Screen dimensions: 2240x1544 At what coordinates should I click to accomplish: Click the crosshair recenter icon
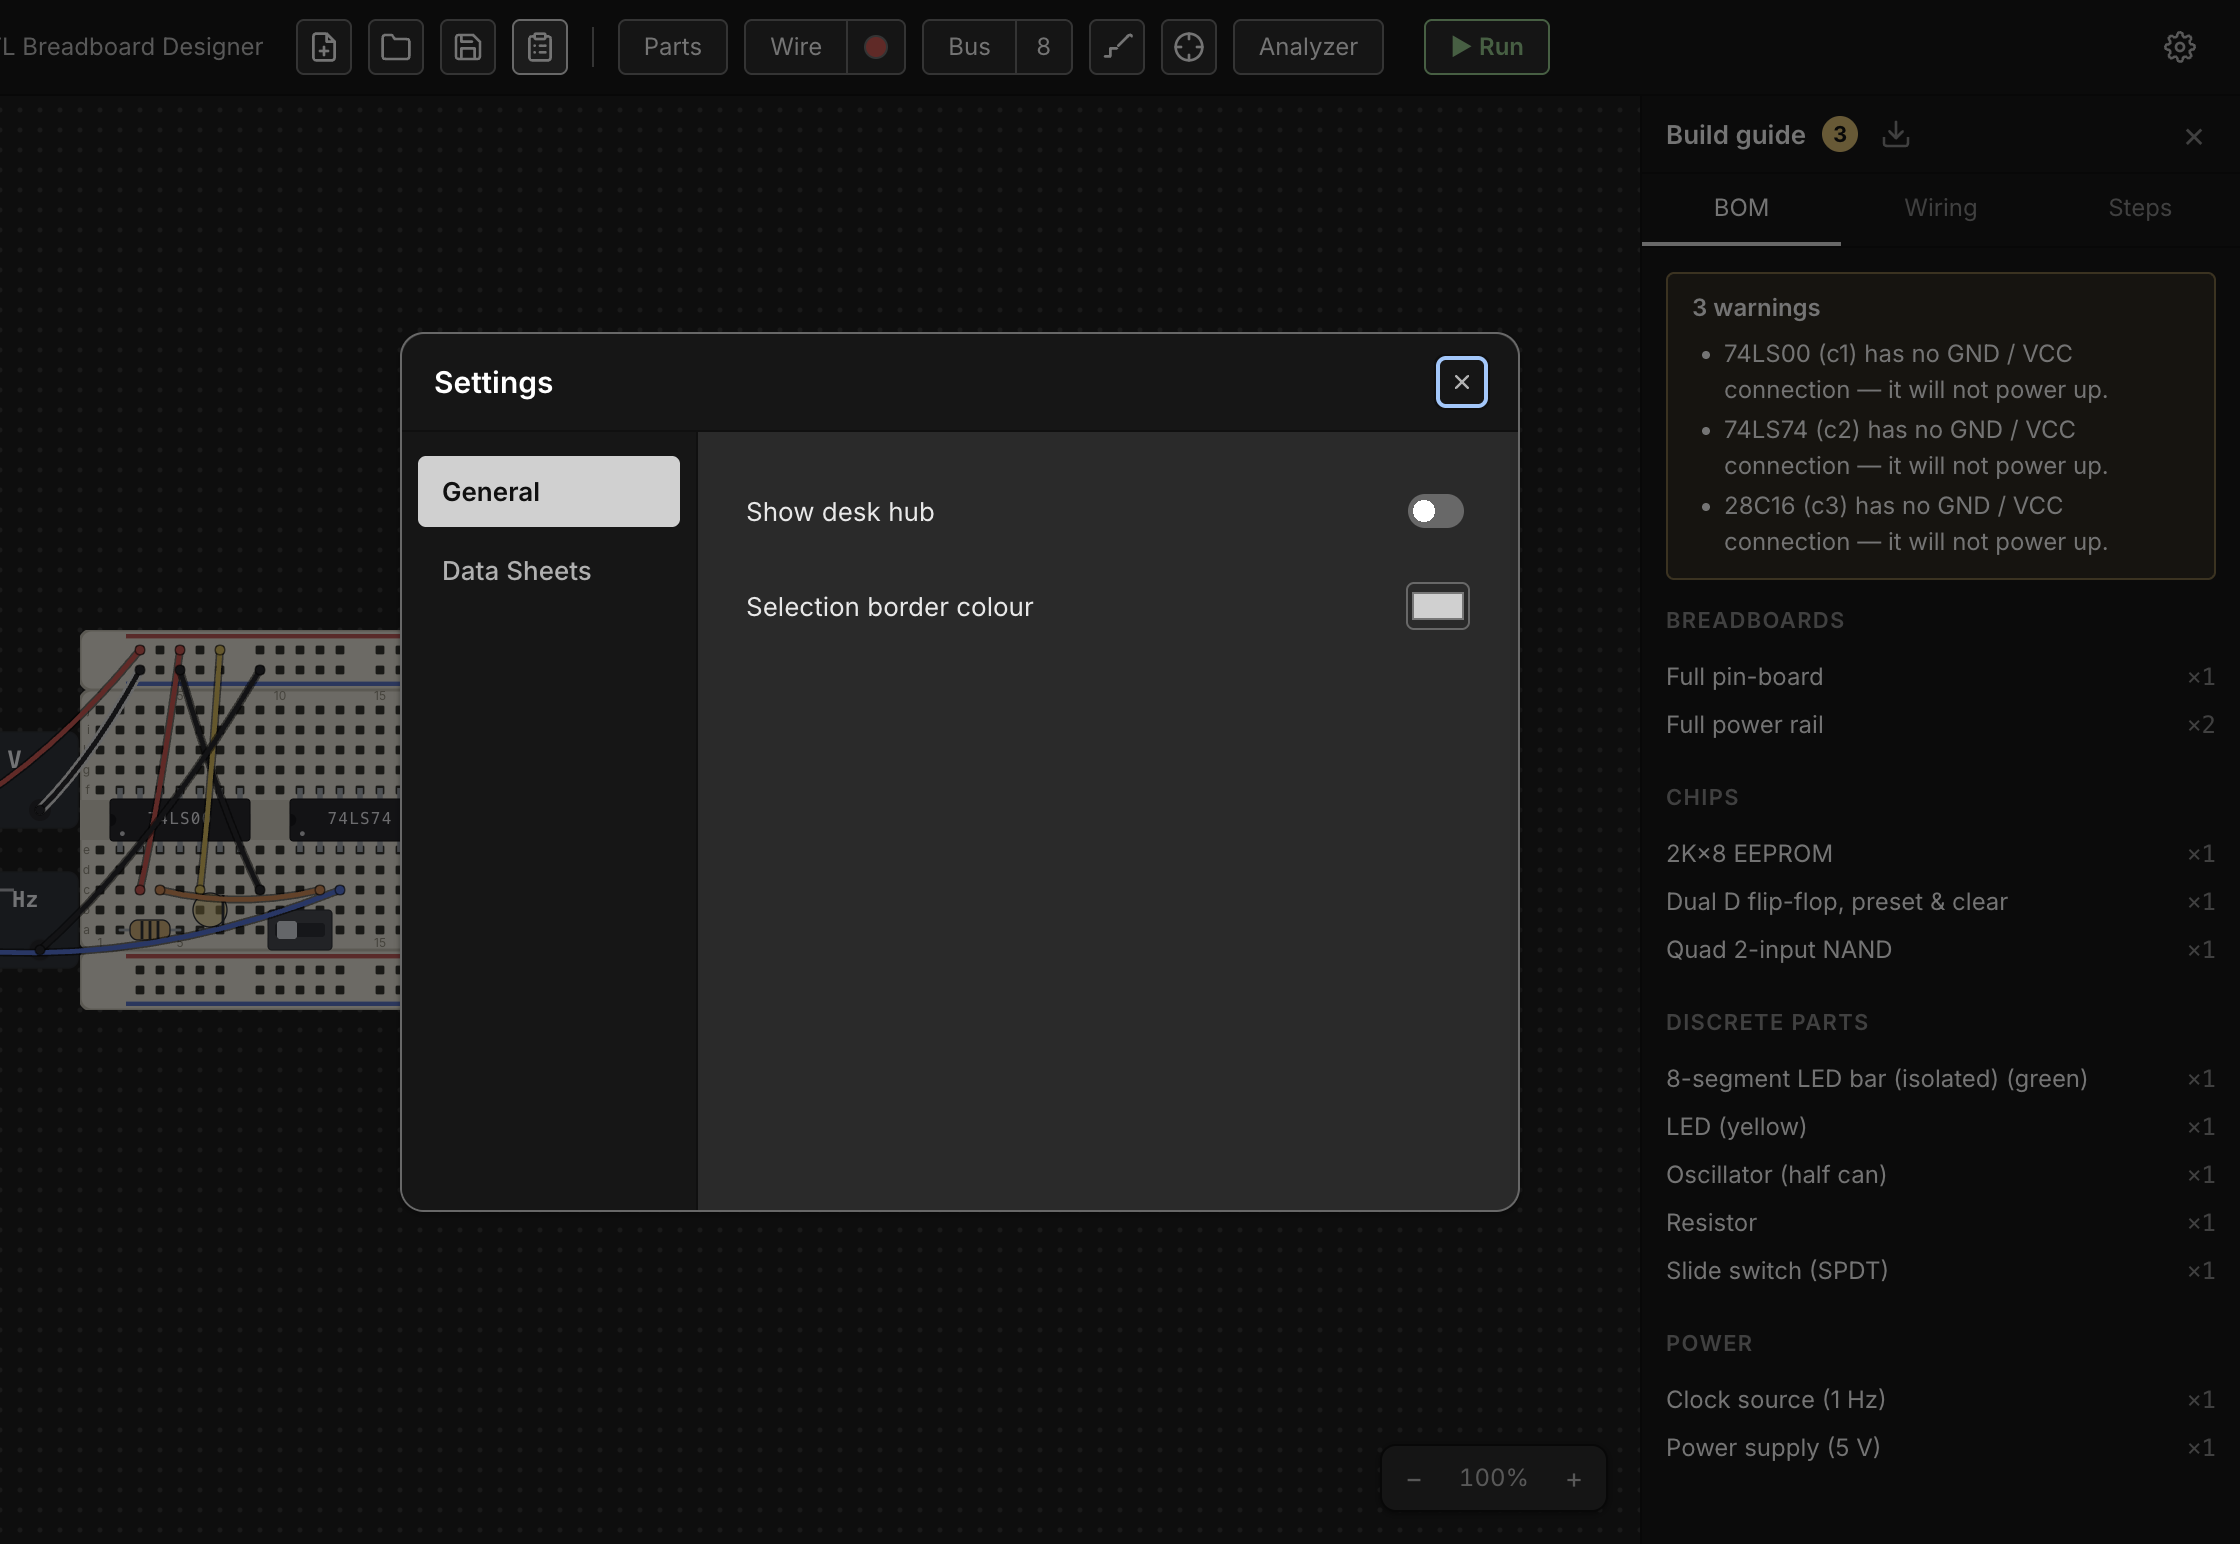tap(1189, 47)
